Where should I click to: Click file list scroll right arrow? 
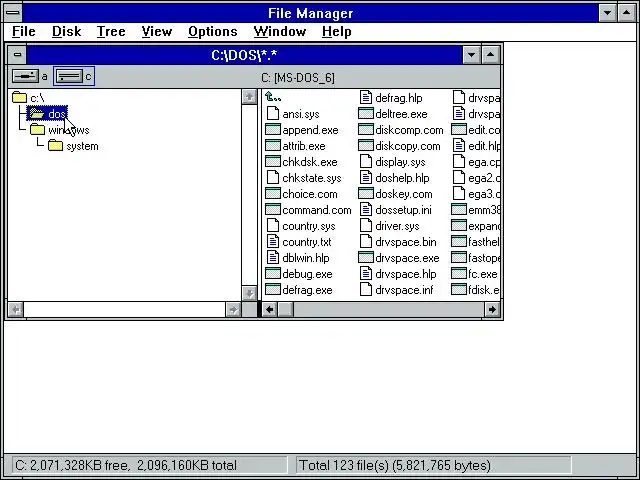coord(492,309)
